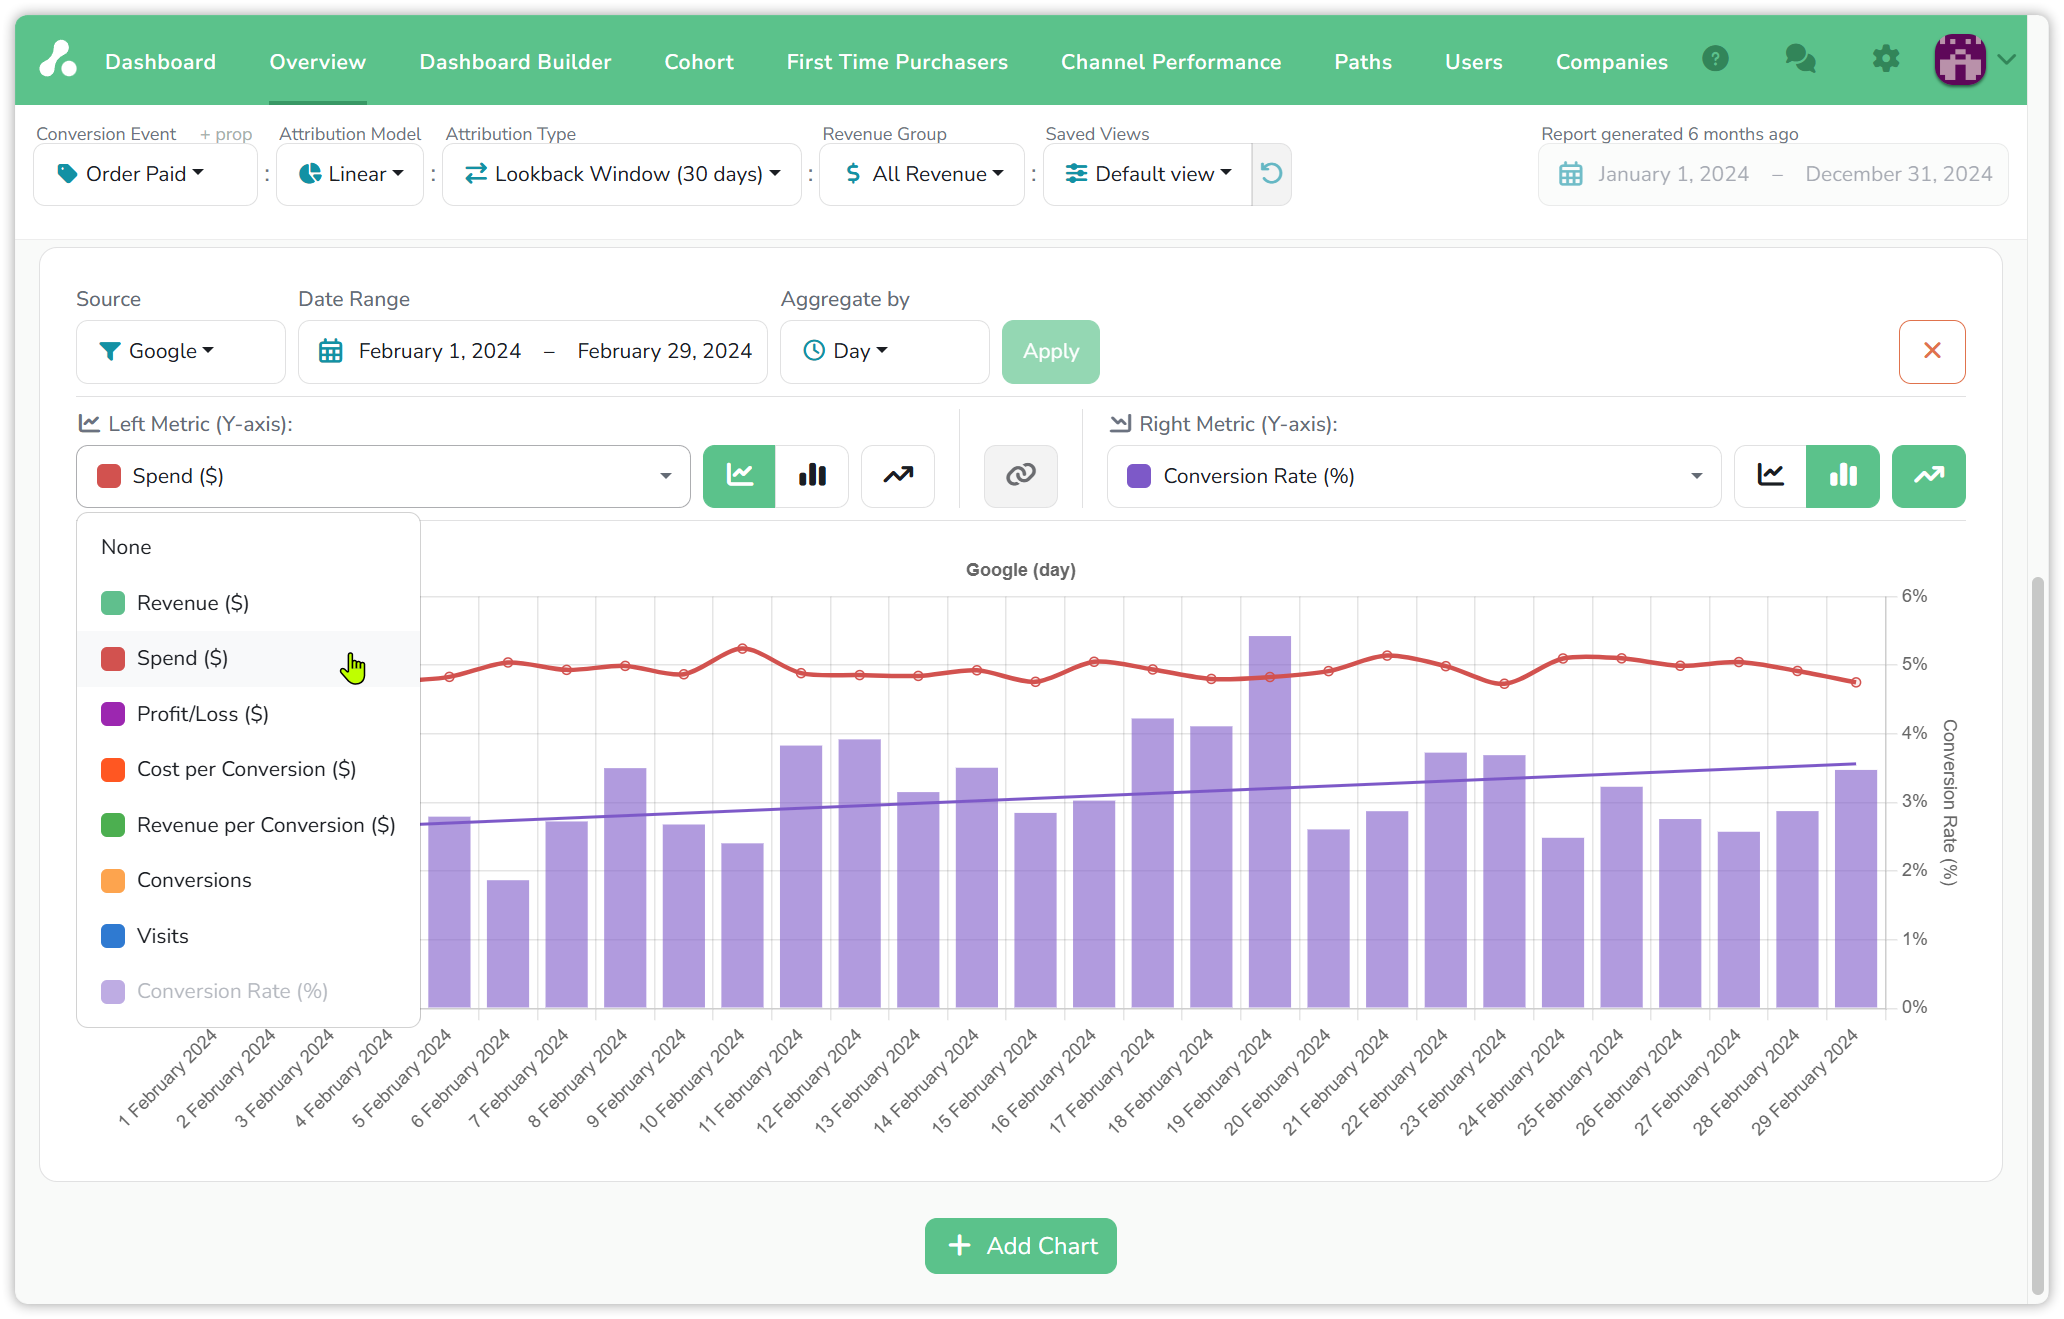The height and width of the screenshot is (1319, 2064).
Task: Choose Revenue ($) from metric list
Action: [248, 603]
